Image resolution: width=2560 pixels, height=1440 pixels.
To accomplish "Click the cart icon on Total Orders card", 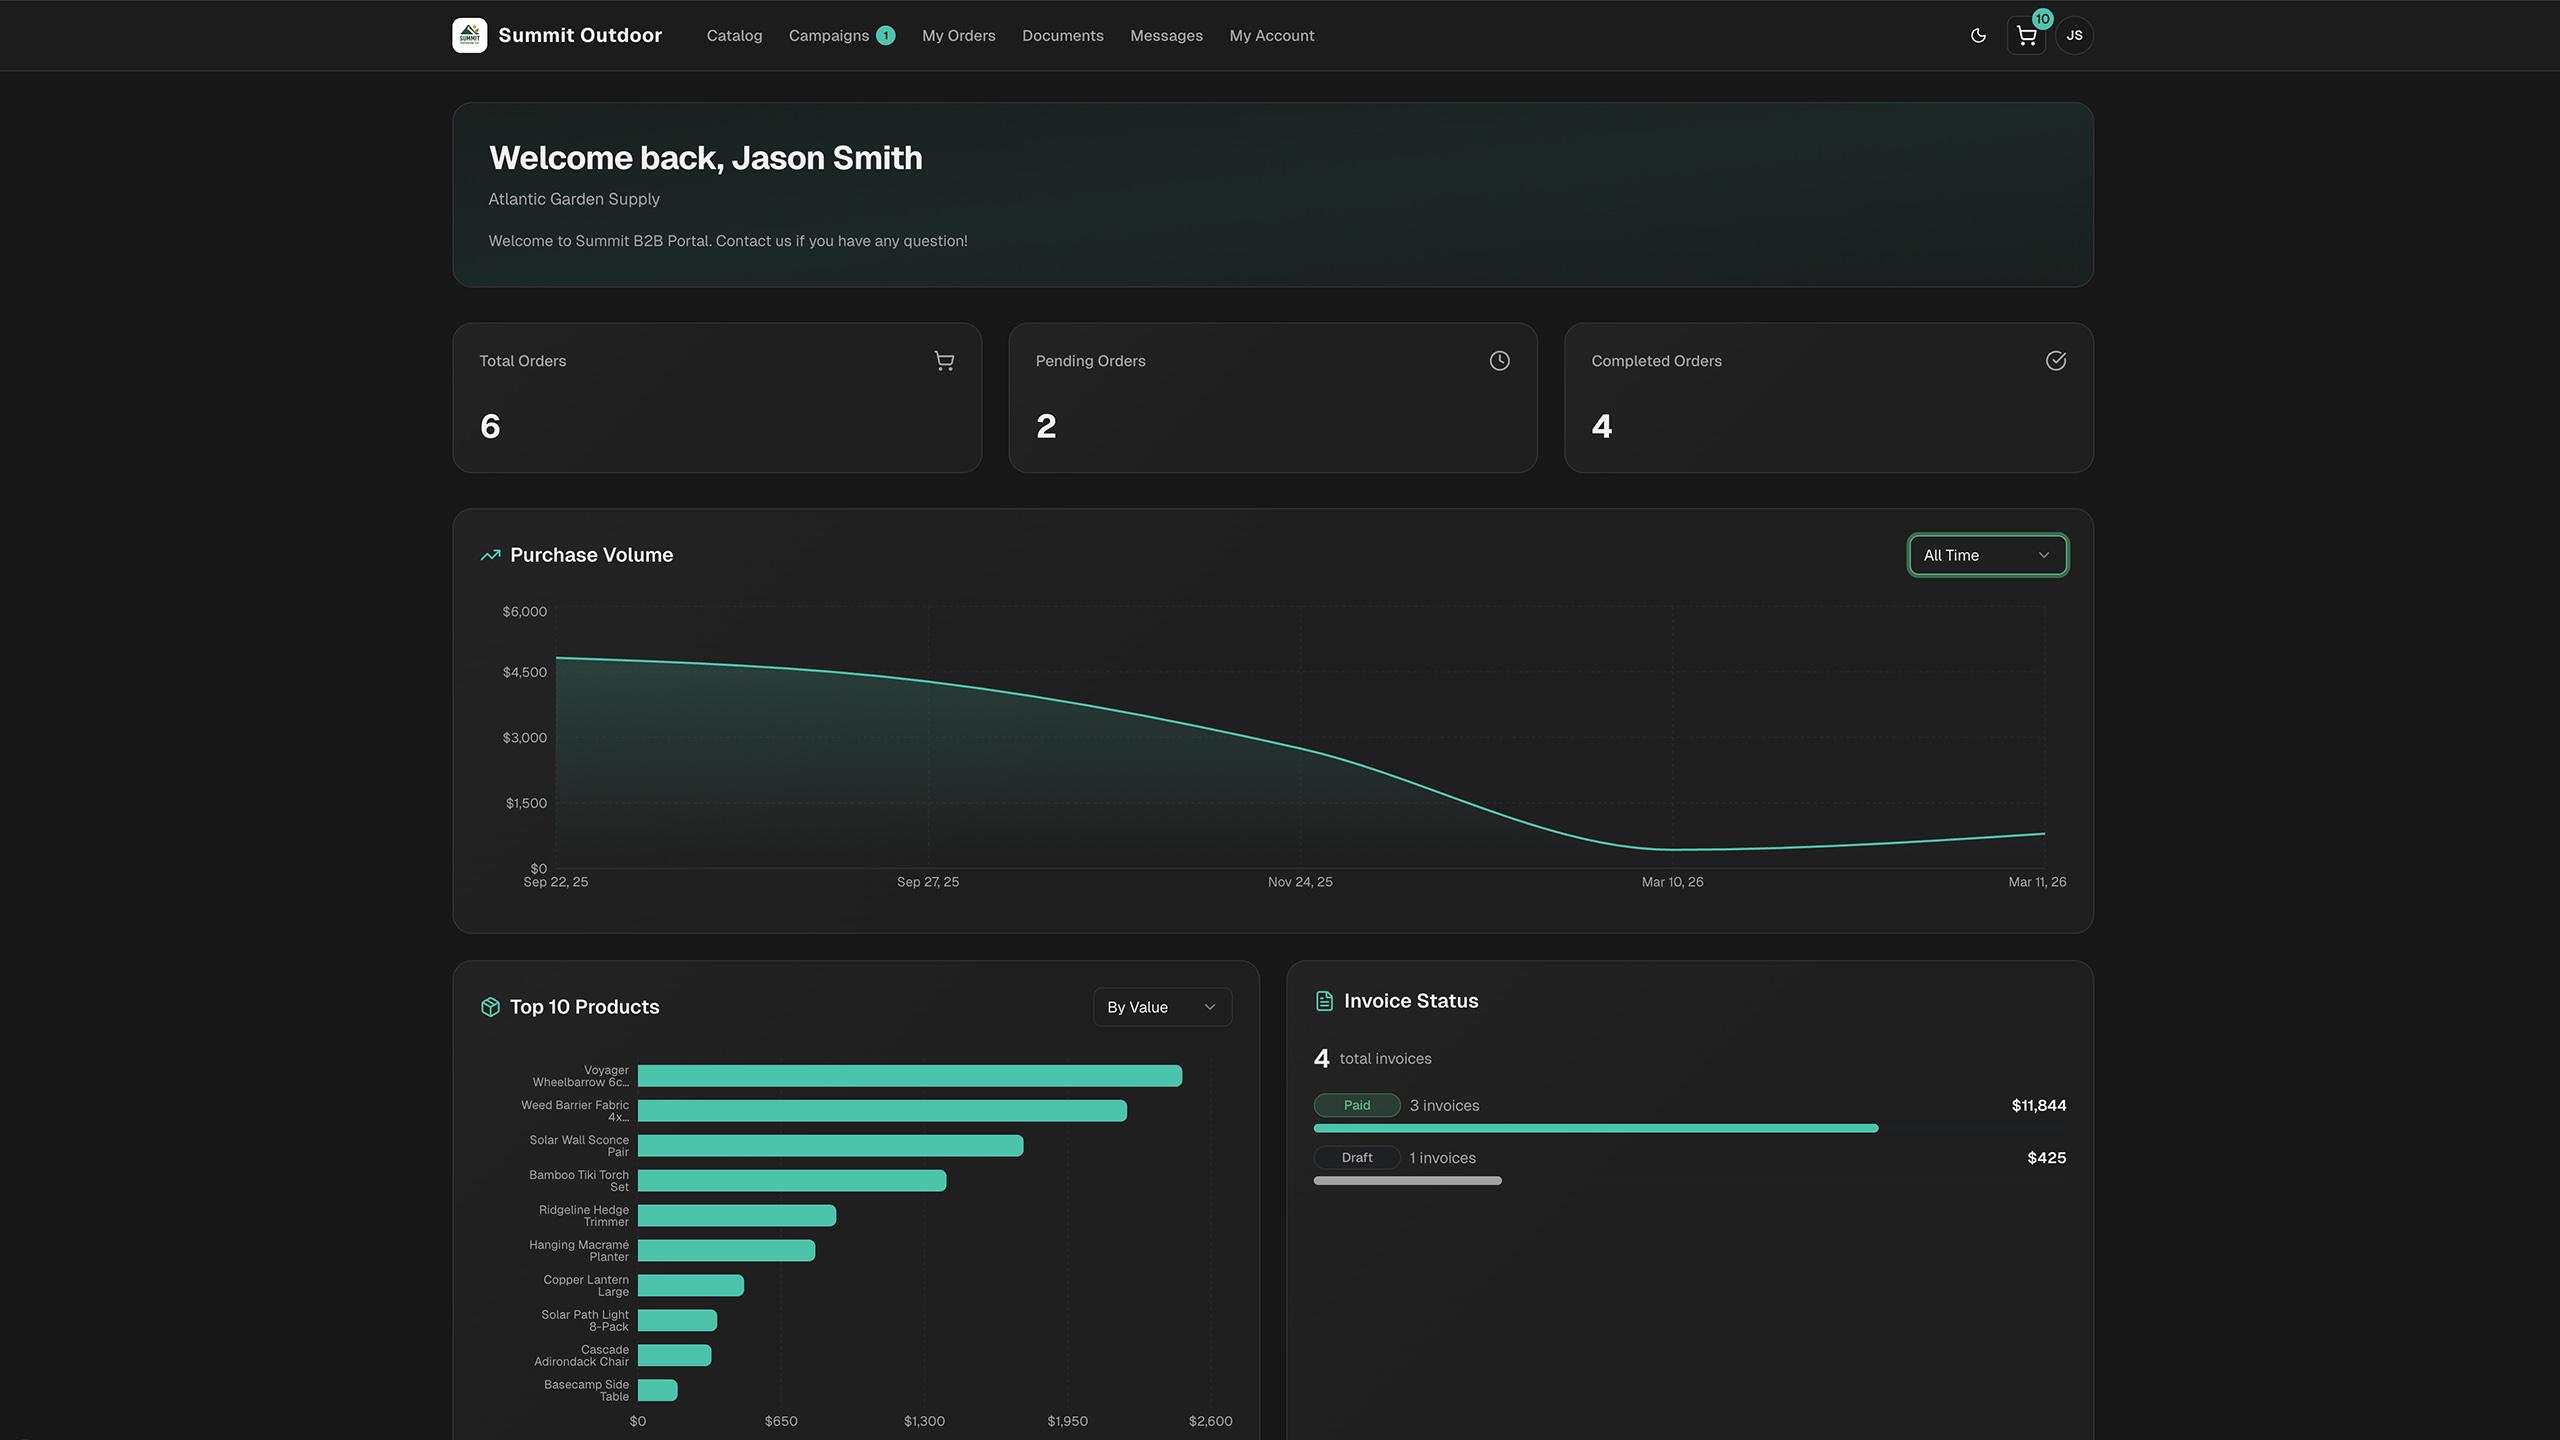I will pos(944,360).
